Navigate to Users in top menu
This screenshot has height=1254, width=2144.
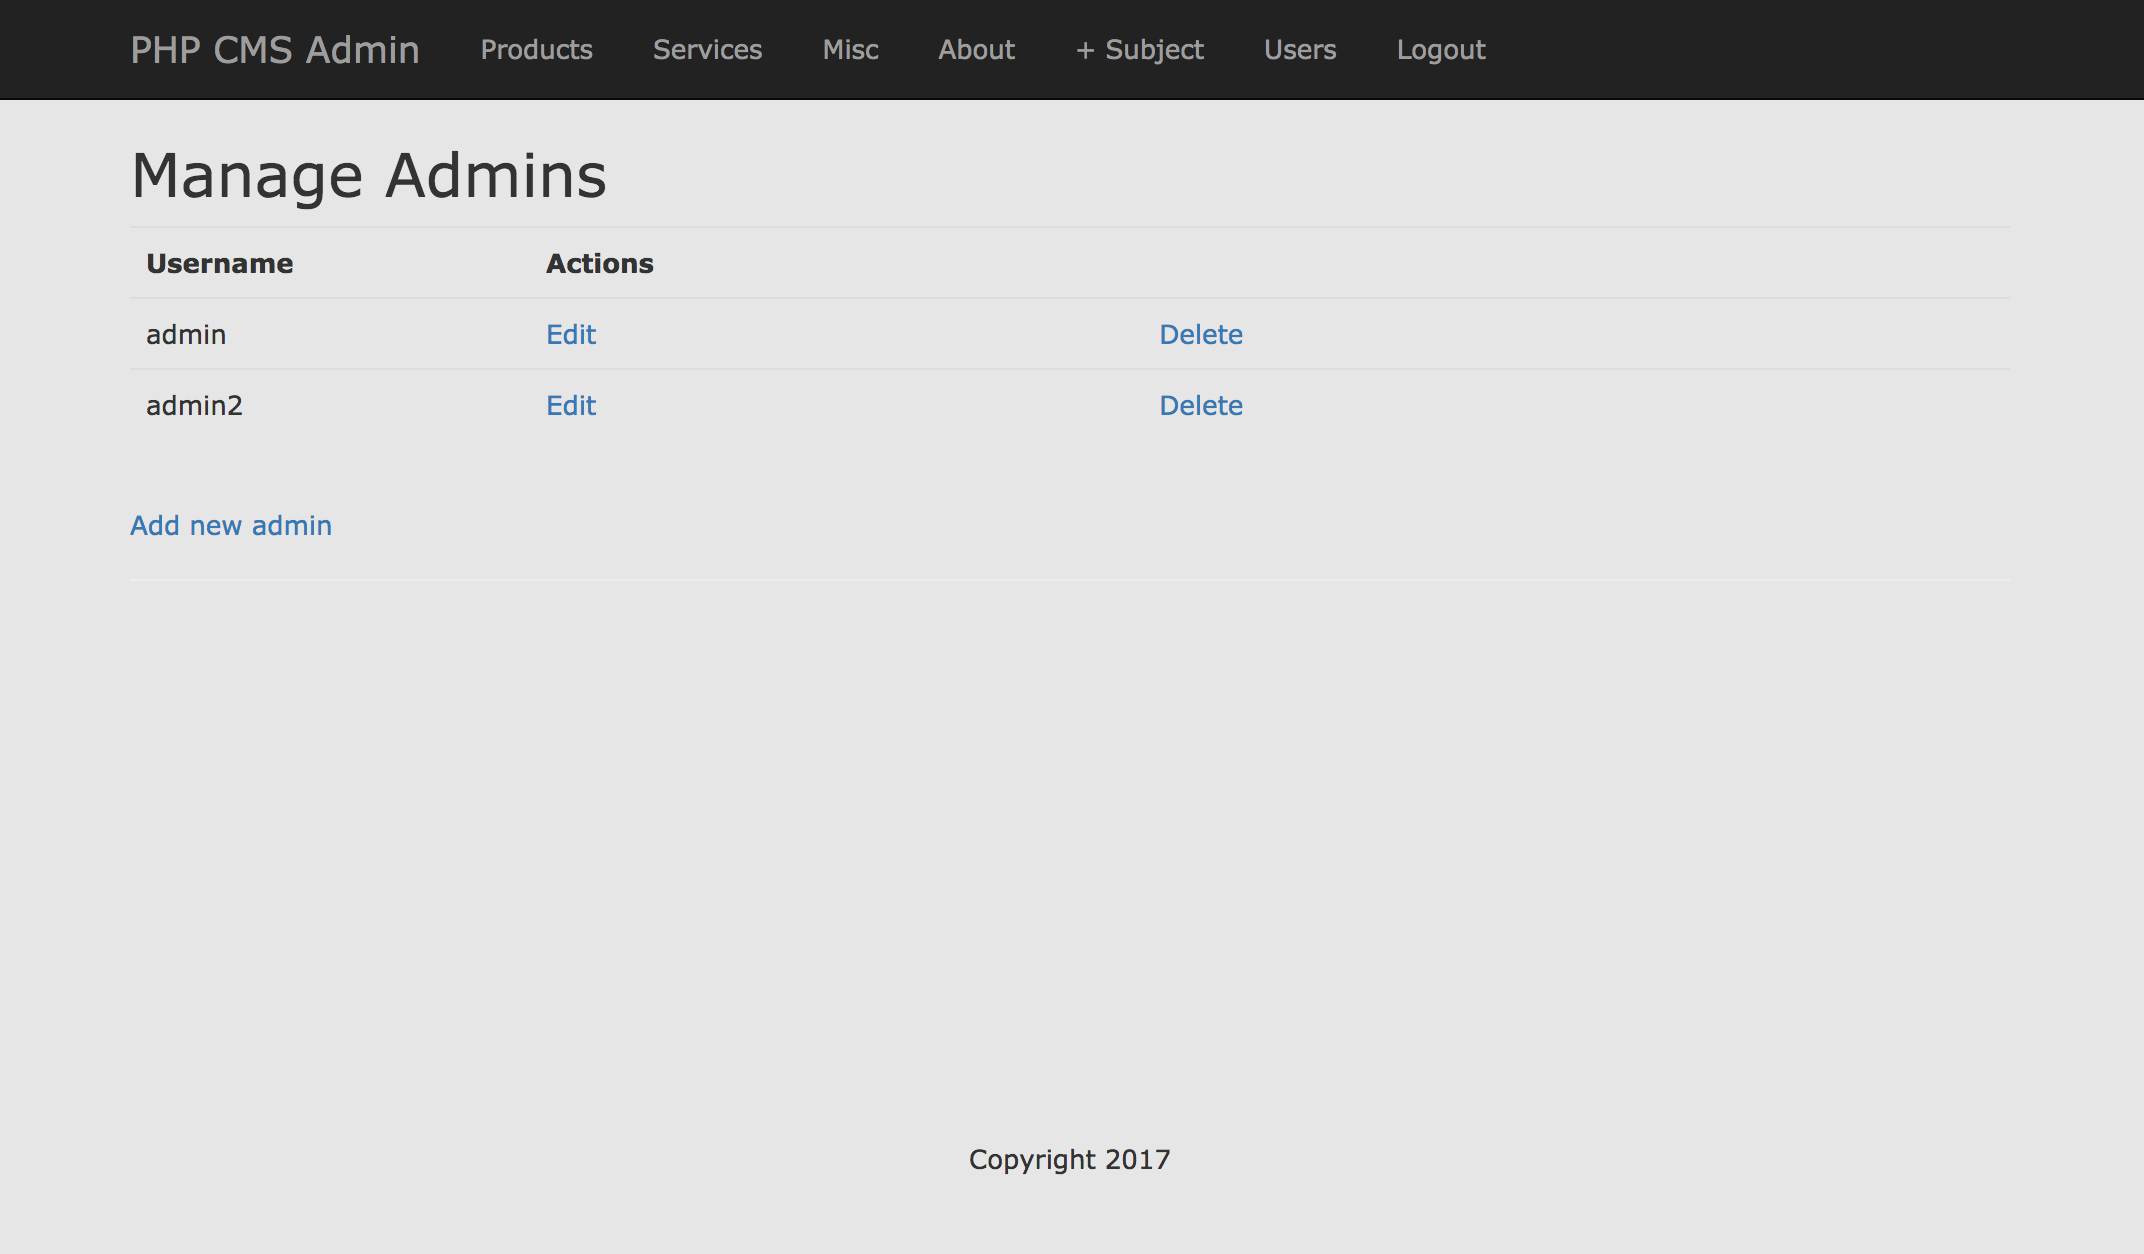point(1299,50)
